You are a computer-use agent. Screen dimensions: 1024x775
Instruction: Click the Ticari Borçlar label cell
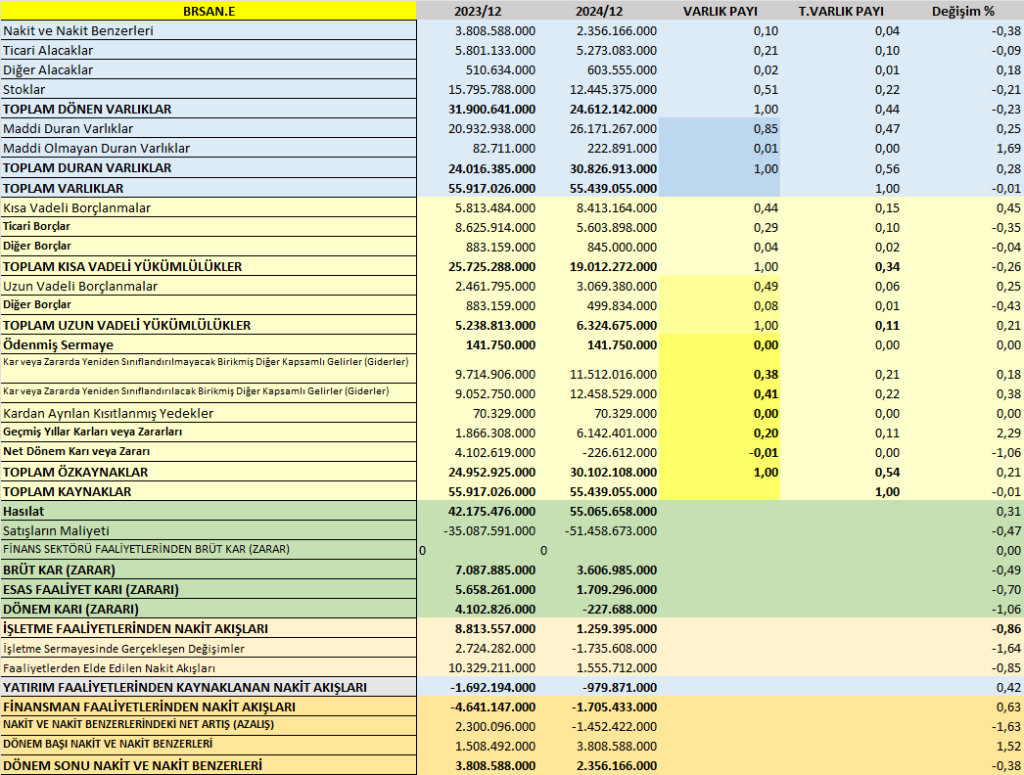tap(208, 227)
